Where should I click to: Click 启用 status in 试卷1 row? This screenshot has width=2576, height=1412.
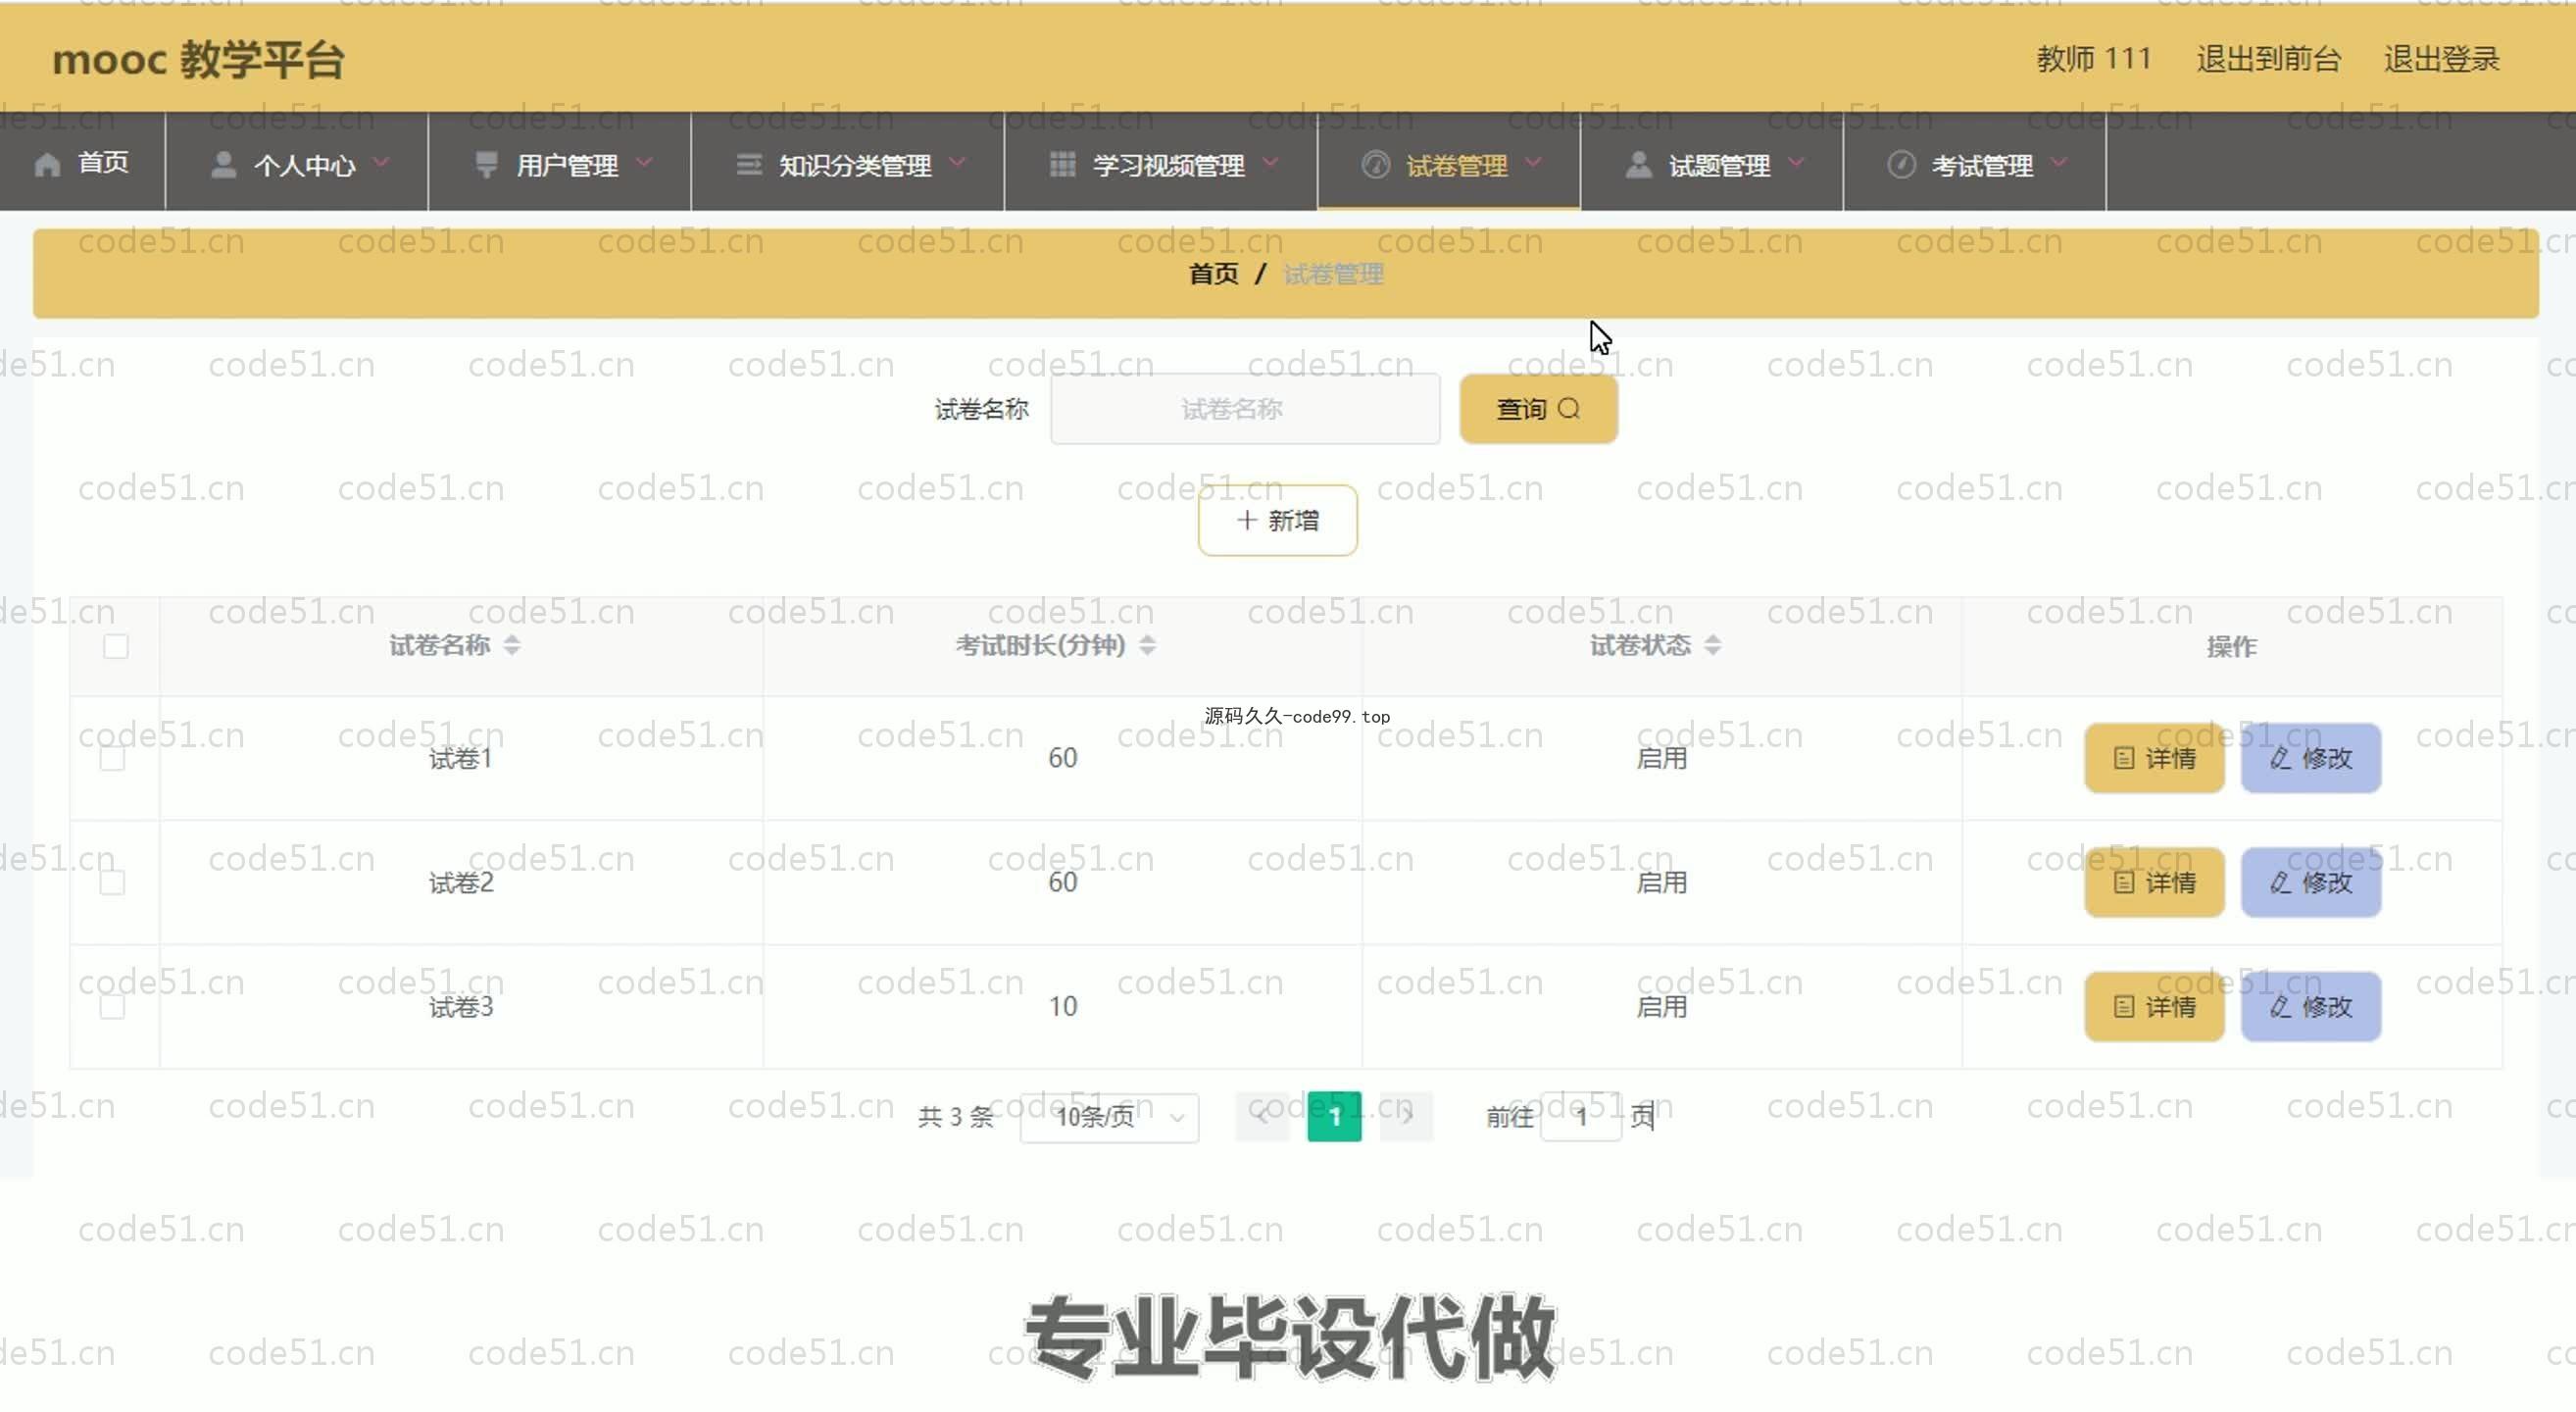click(x=1661, y=758)
